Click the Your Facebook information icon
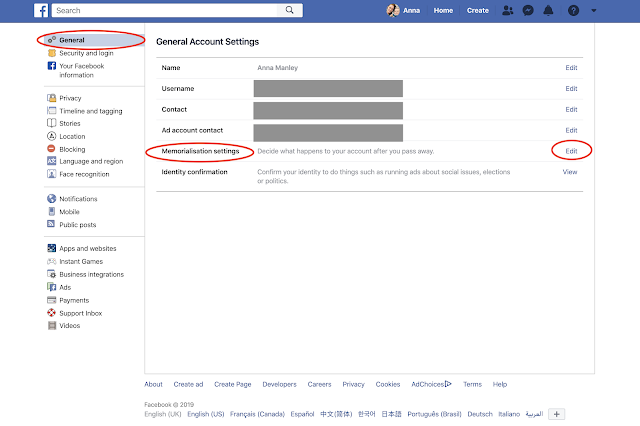640x426 pixels. coord(51,66)
